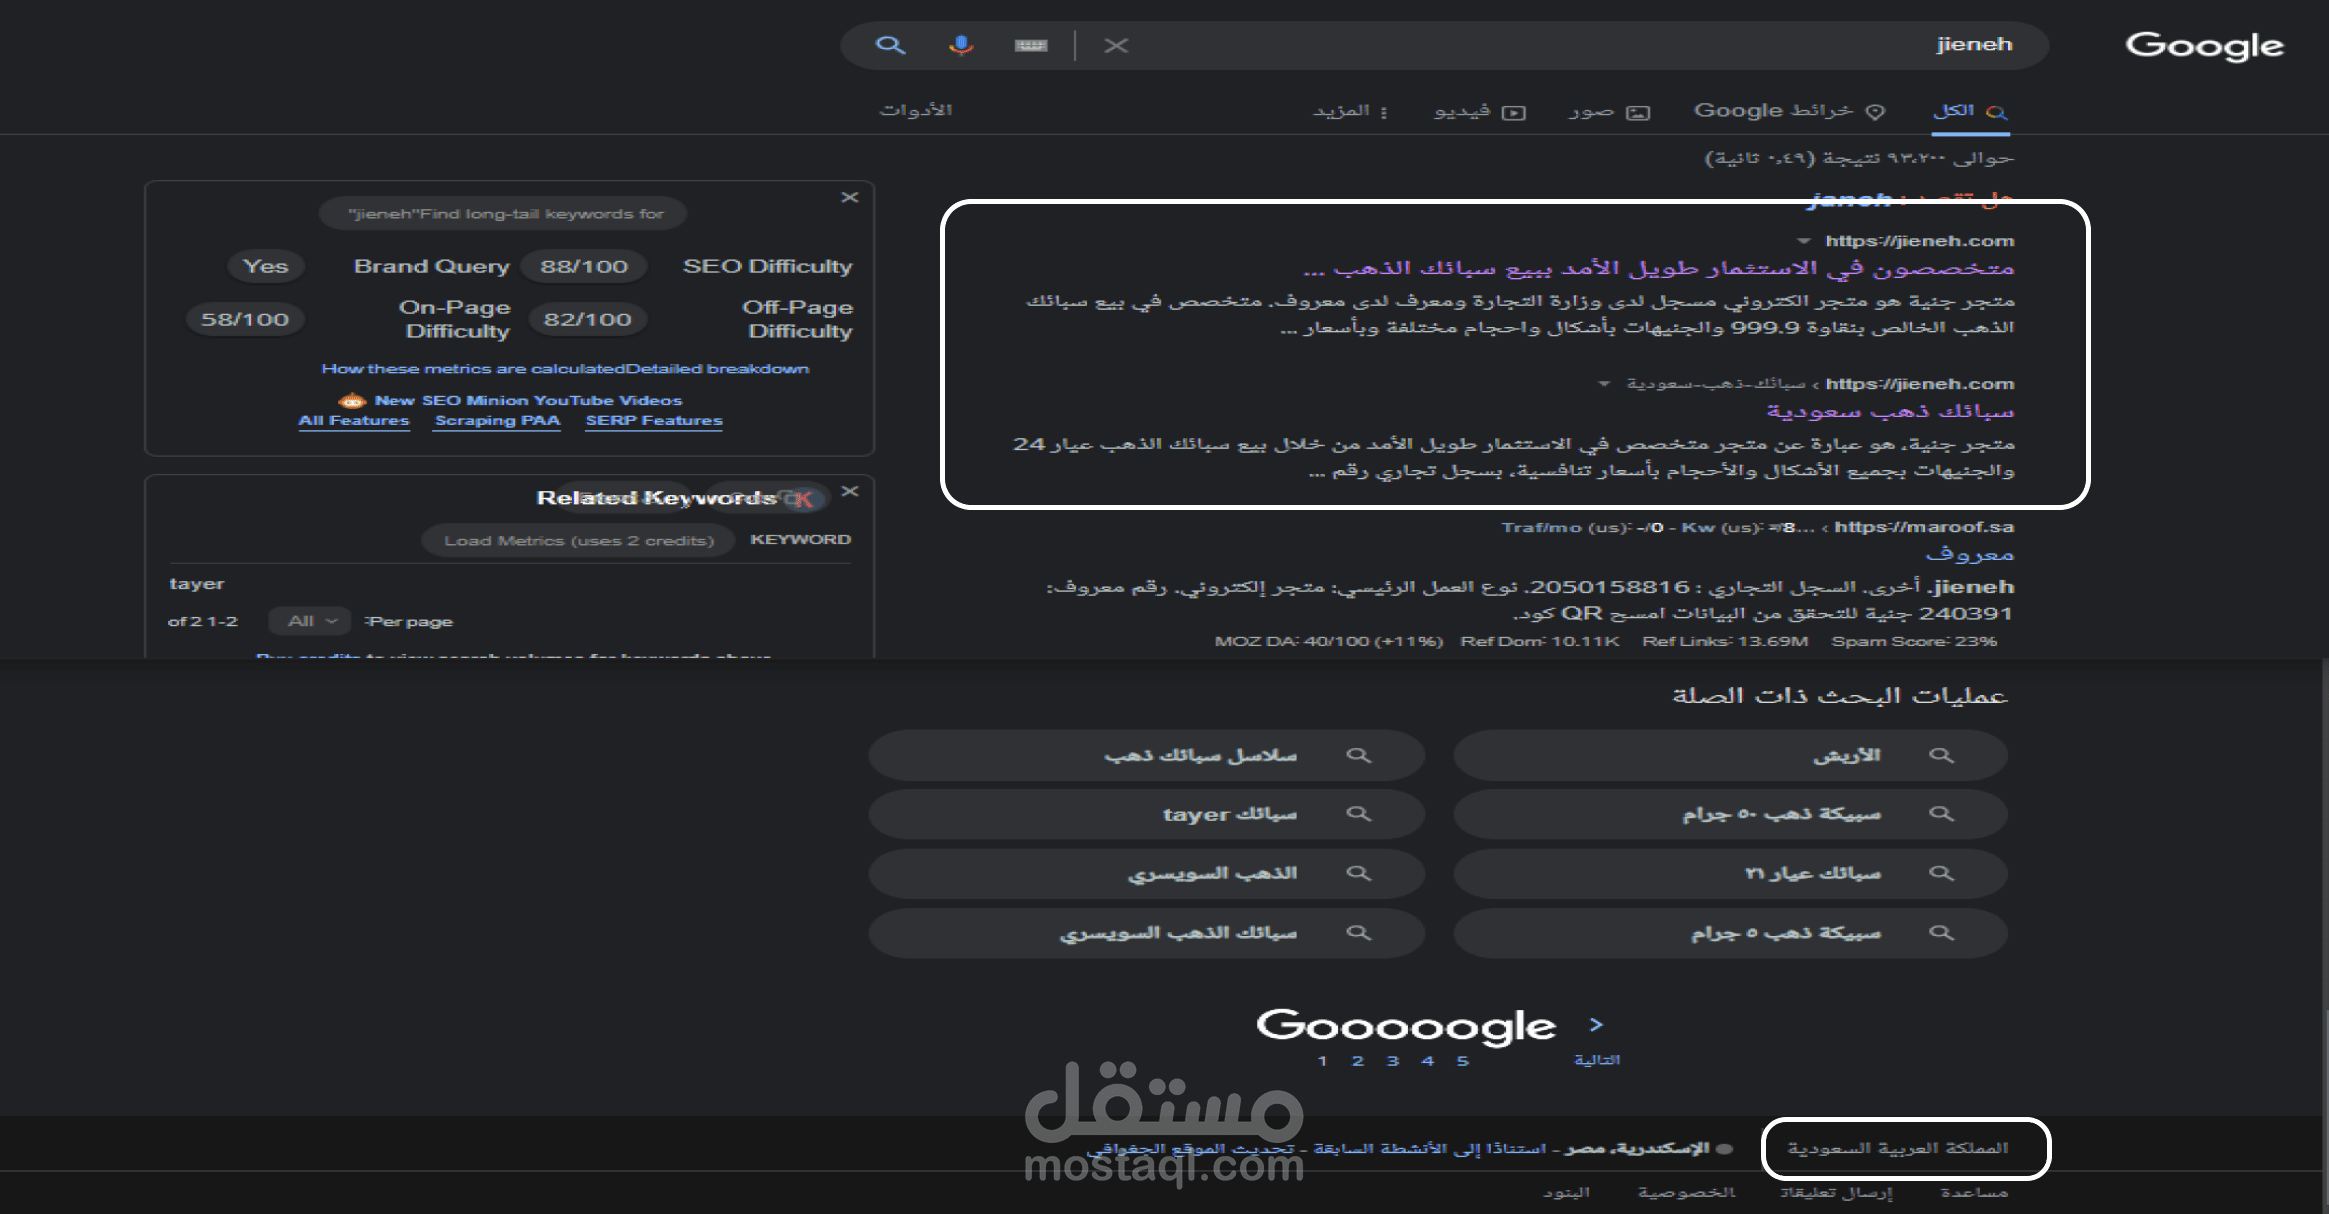Viewport: 2329px width, 1214px height.
Task: Expand dropdown arrow beside first jieneh.com URL
Action: click(1803, 241)
